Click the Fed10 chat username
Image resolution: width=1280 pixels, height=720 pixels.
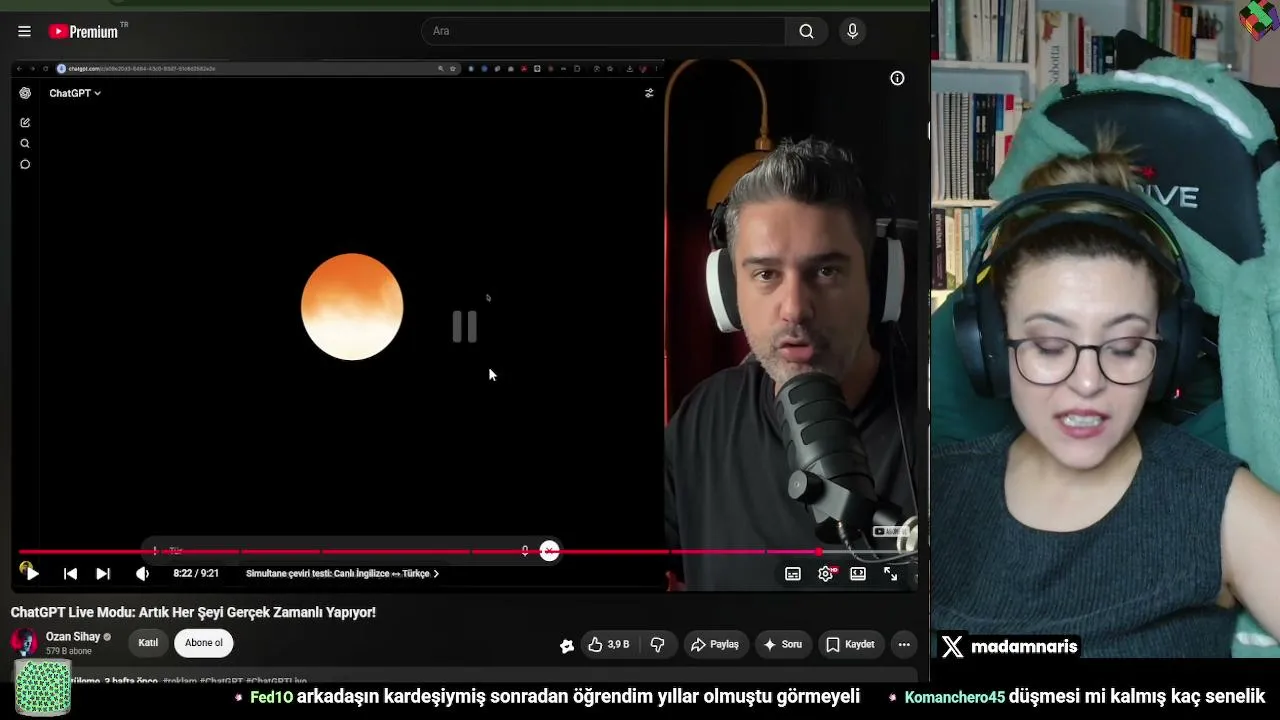coord(272,697)
